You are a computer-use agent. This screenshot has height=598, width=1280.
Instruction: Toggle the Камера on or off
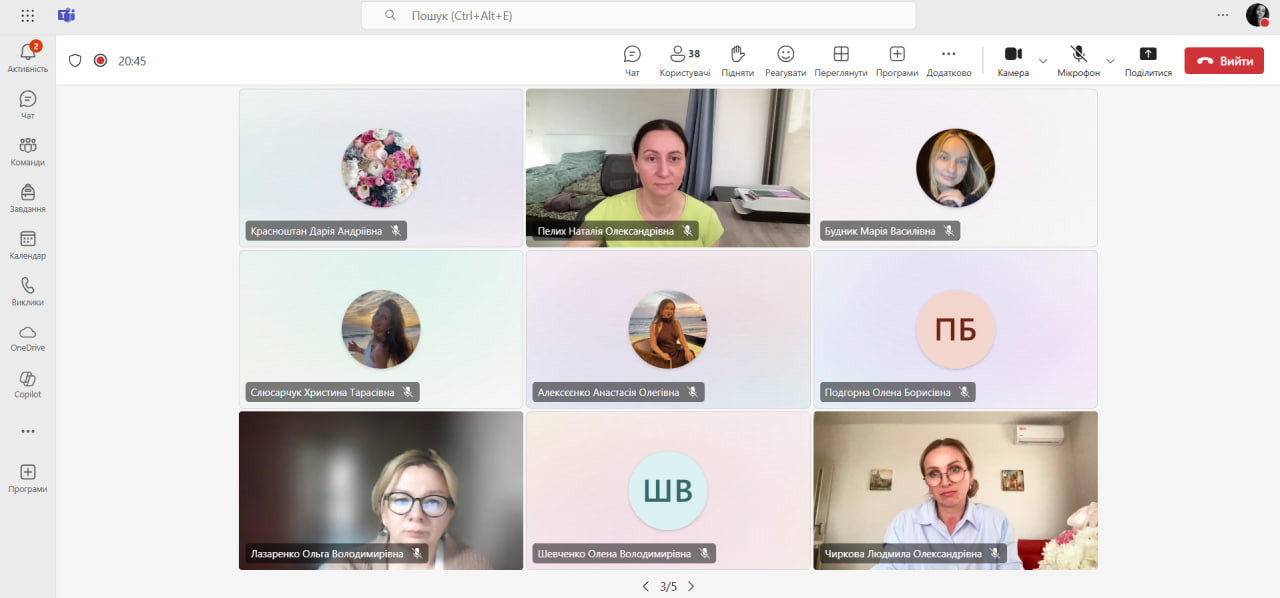click(x=1013, y=60)
